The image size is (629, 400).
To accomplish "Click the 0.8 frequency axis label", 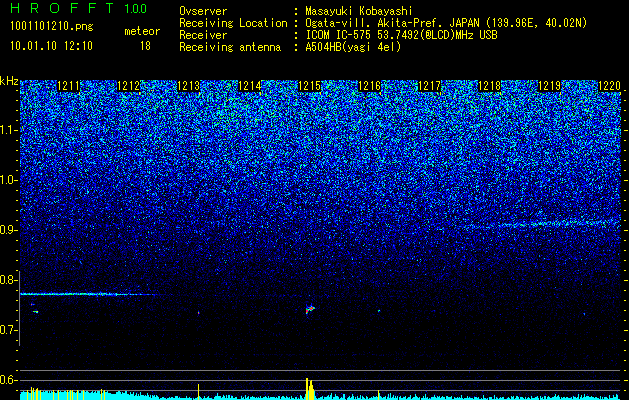I will pos(9,280).
